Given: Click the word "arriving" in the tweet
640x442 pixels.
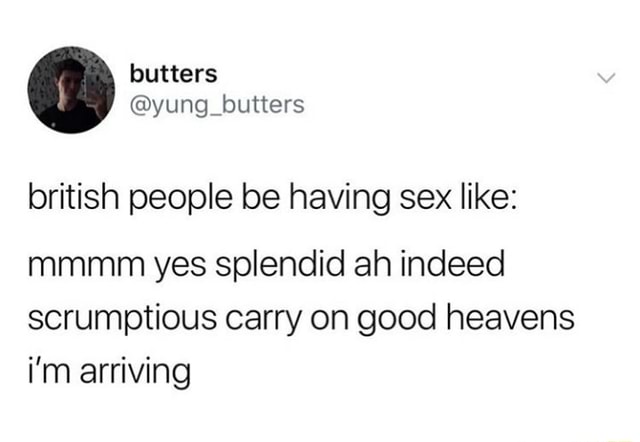Looking at the screenshot, I should point(135,374).
